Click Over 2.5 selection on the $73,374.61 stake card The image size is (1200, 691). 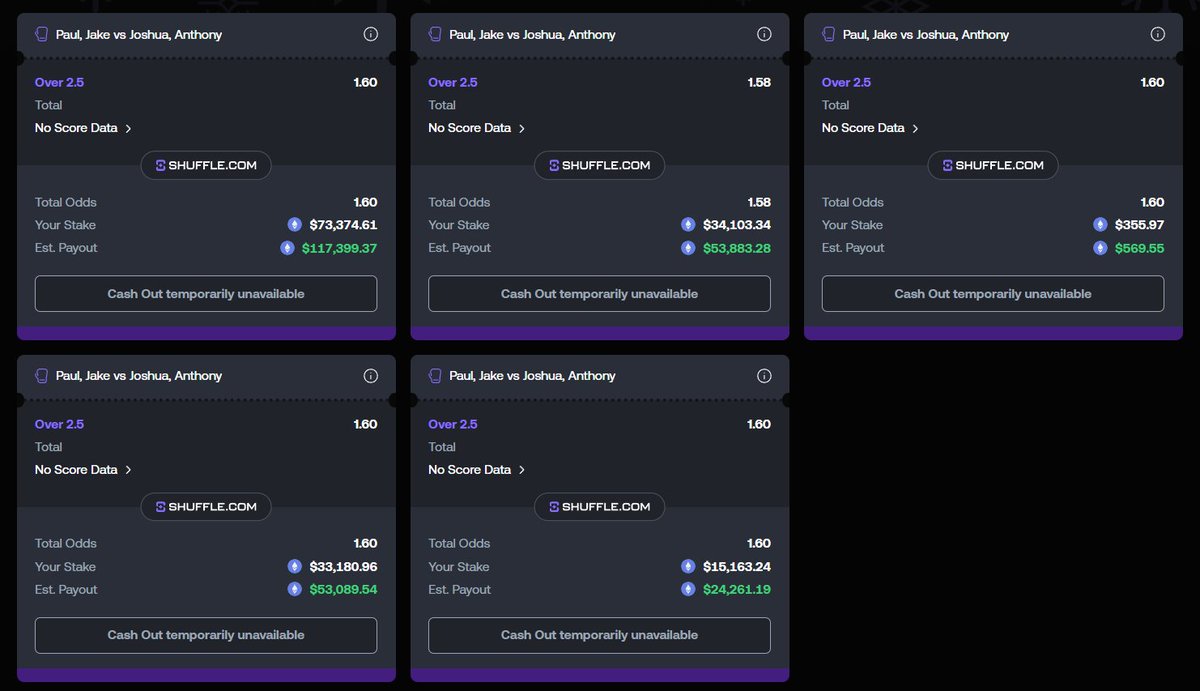60,82
